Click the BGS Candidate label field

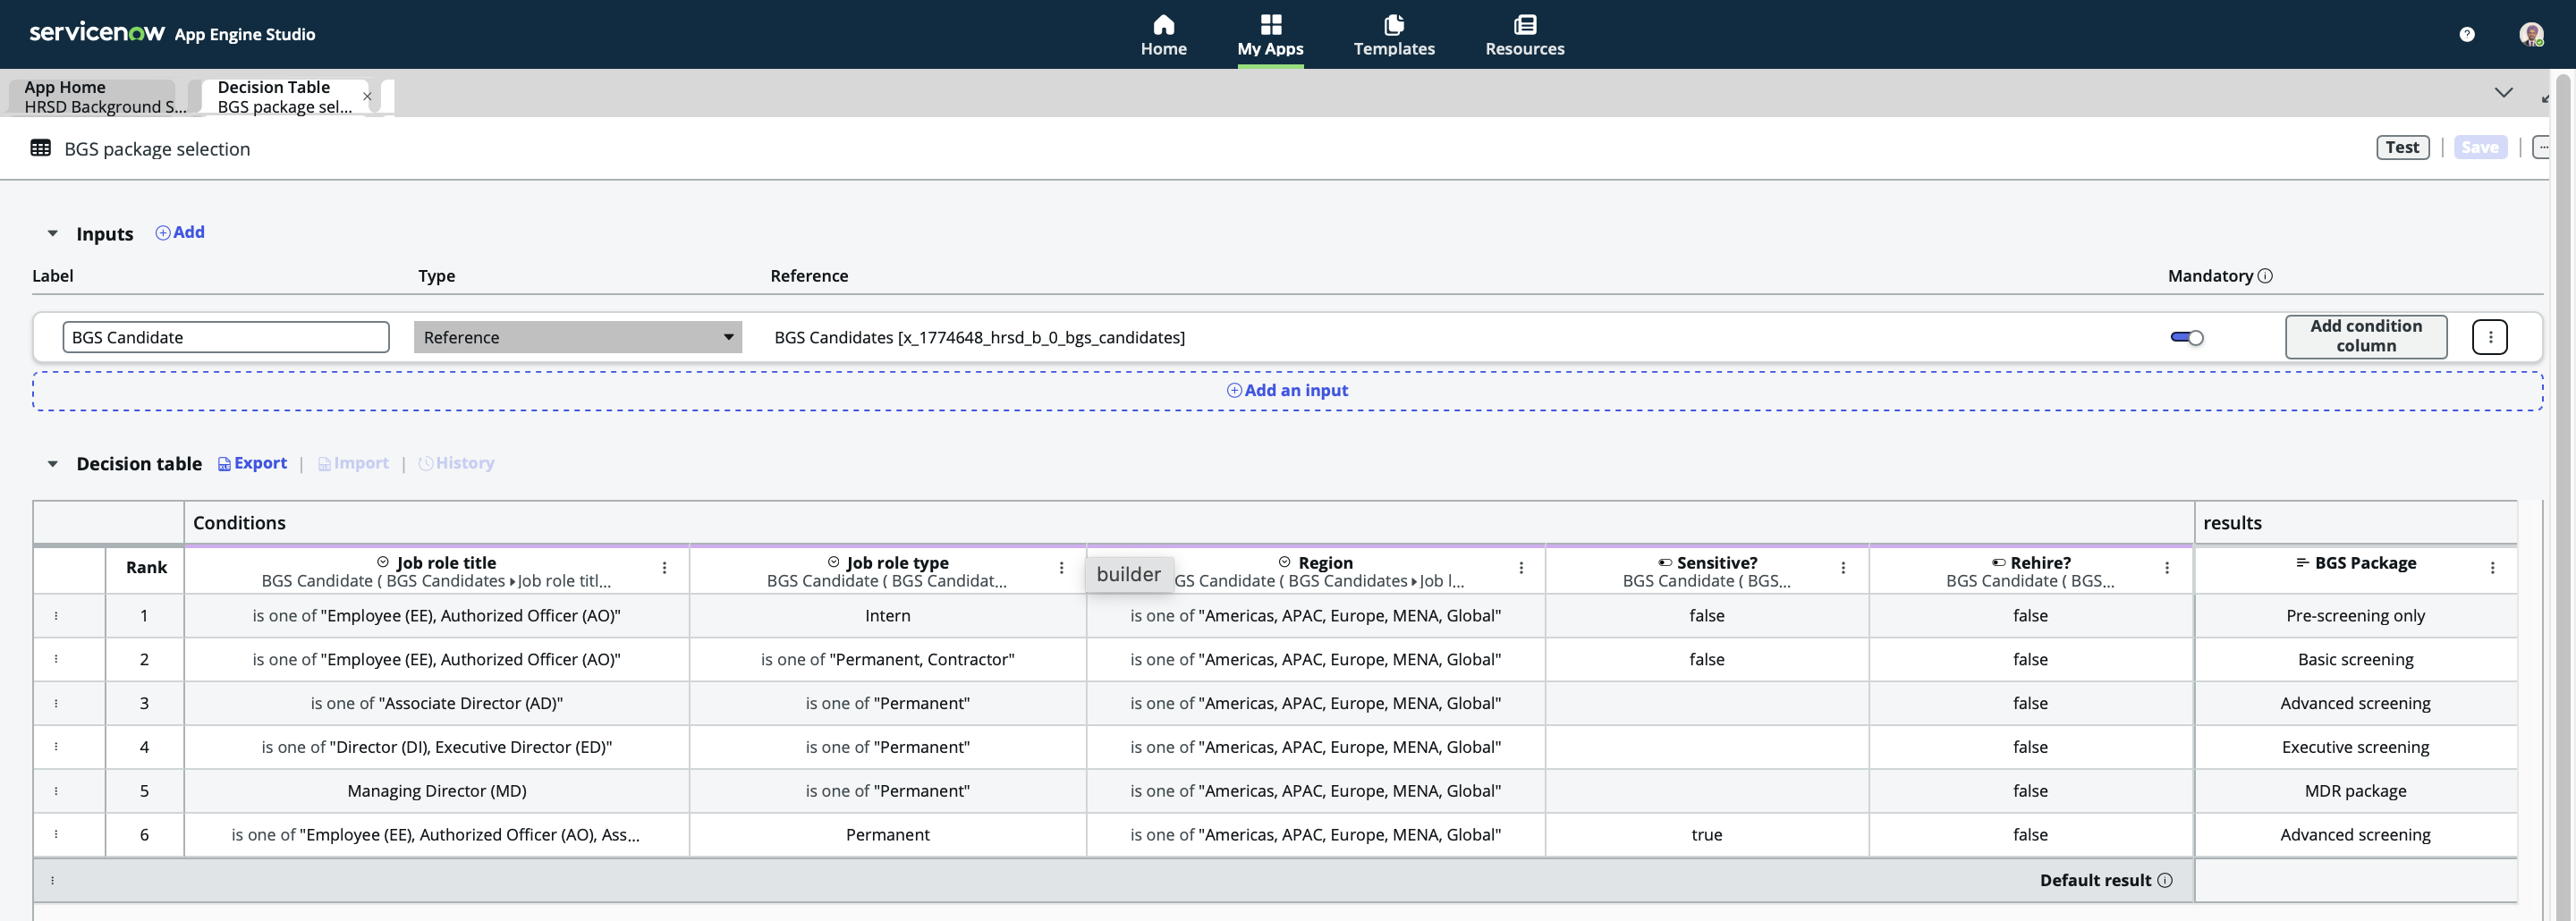pyautogui.click(x=225, y=337)
